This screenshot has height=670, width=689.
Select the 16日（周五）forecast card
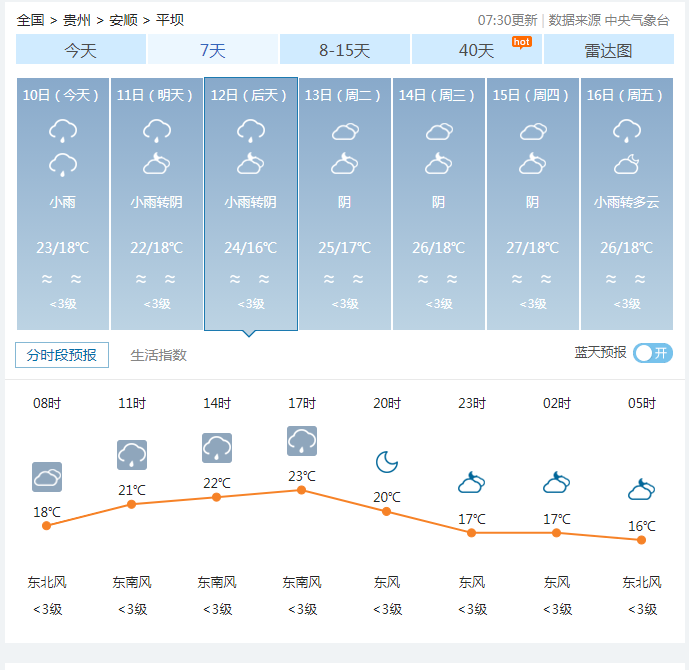(x=627, y=203)
